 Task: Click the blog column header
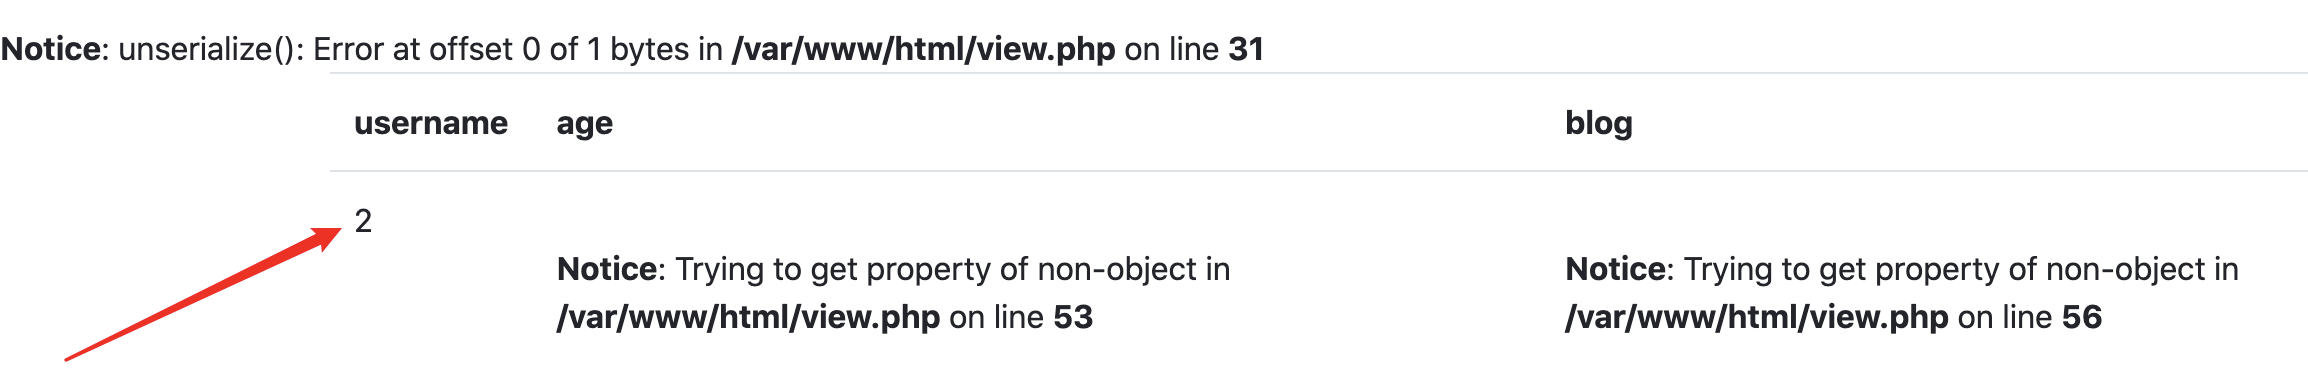1599,123
